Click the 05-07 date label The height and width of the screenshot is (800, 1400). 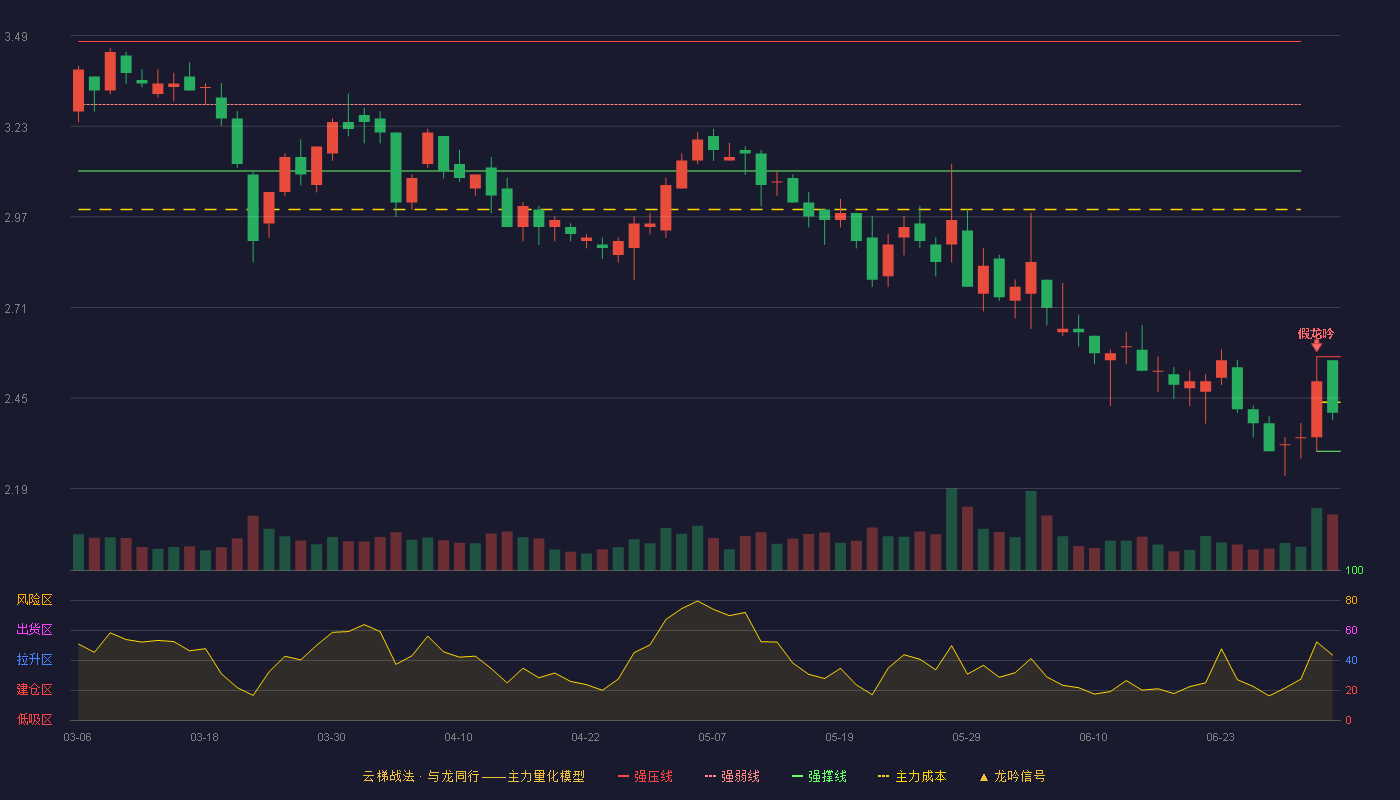click(712, 737)
